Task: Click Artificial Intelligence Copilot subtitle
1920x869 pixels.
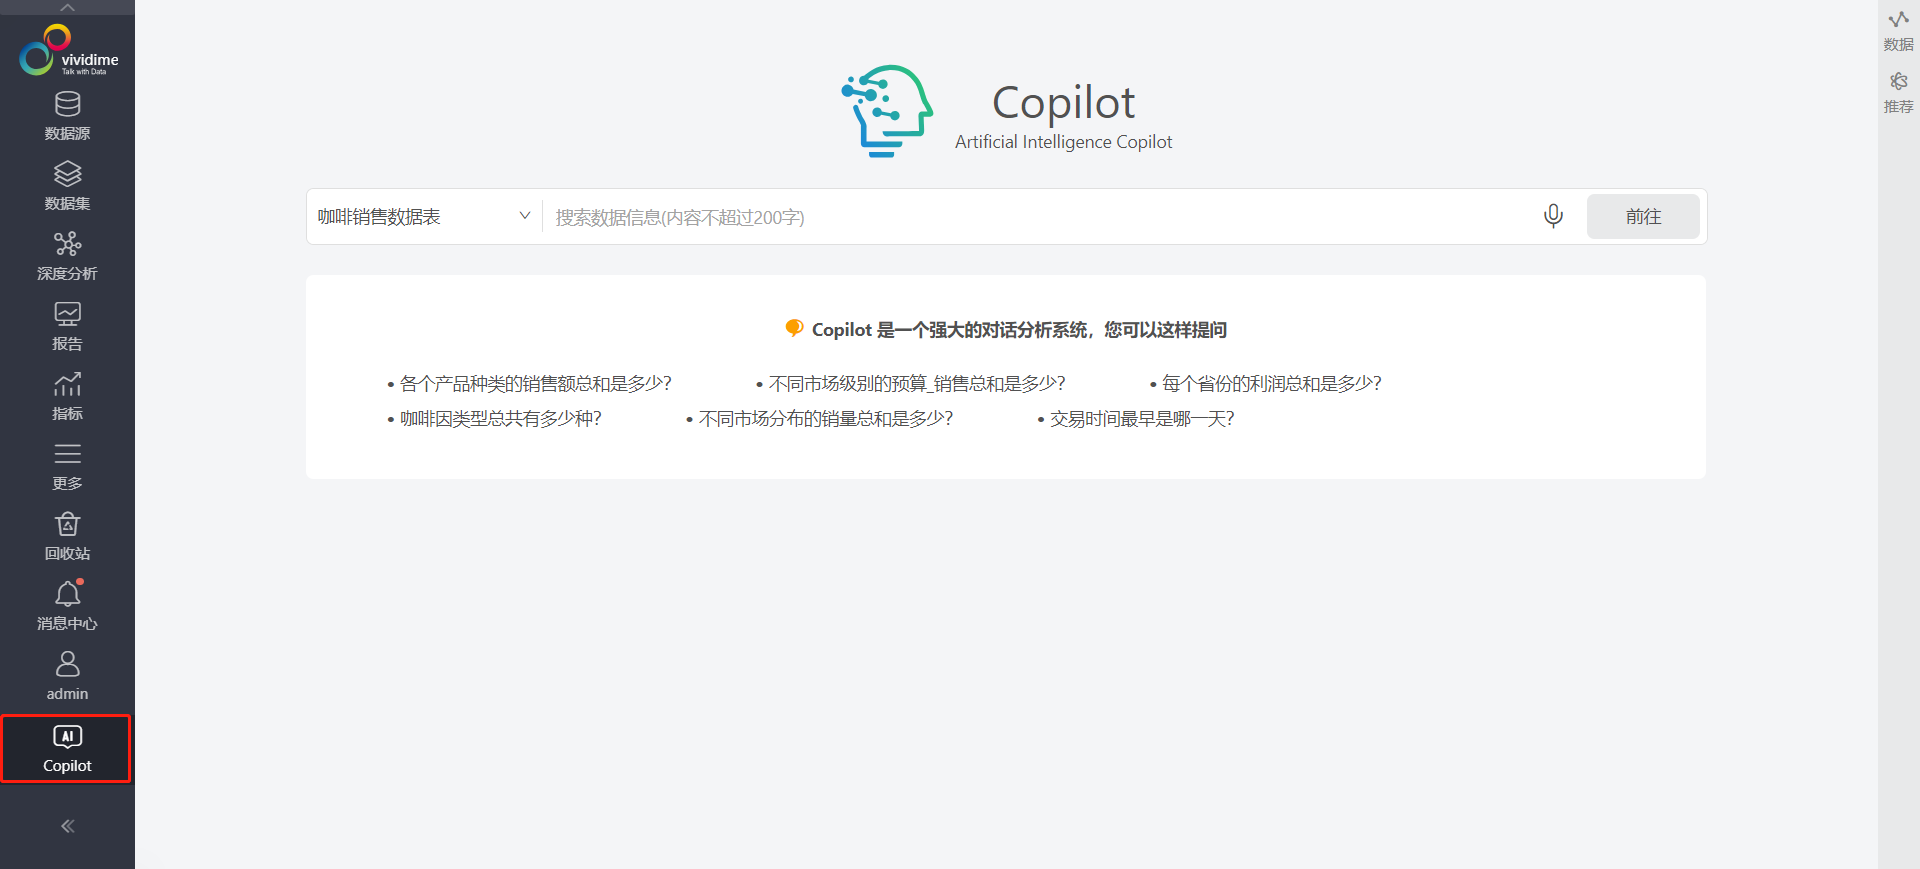Action: tap(1063, 142)
